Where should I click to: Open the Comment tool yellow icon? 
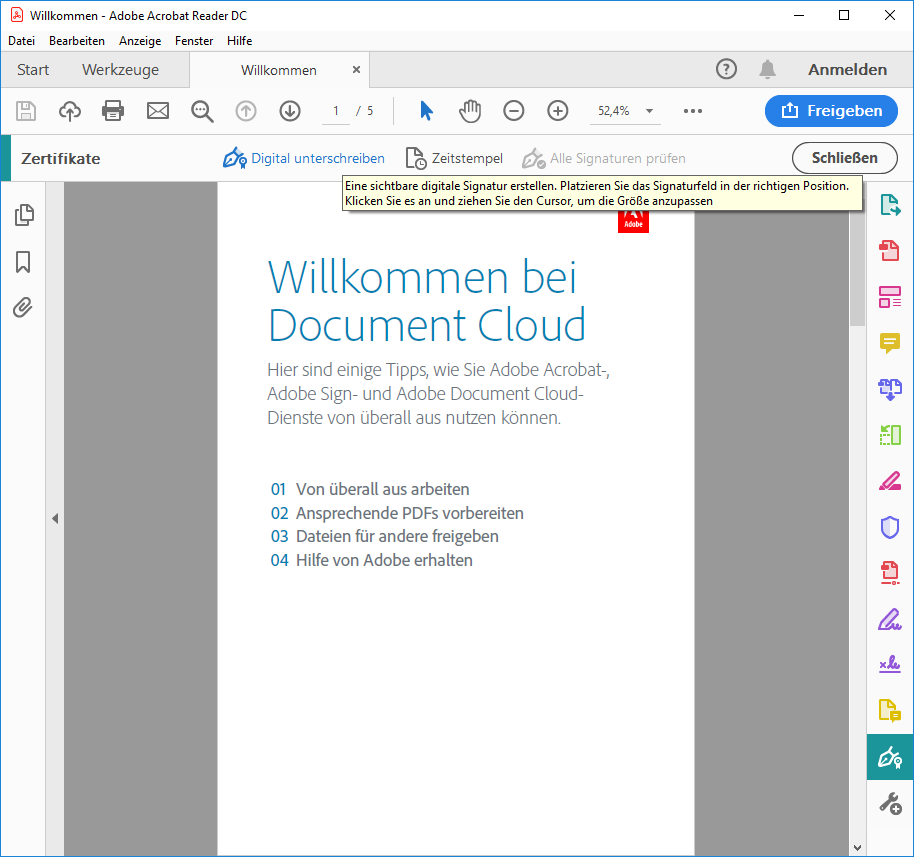click(890, 343)
